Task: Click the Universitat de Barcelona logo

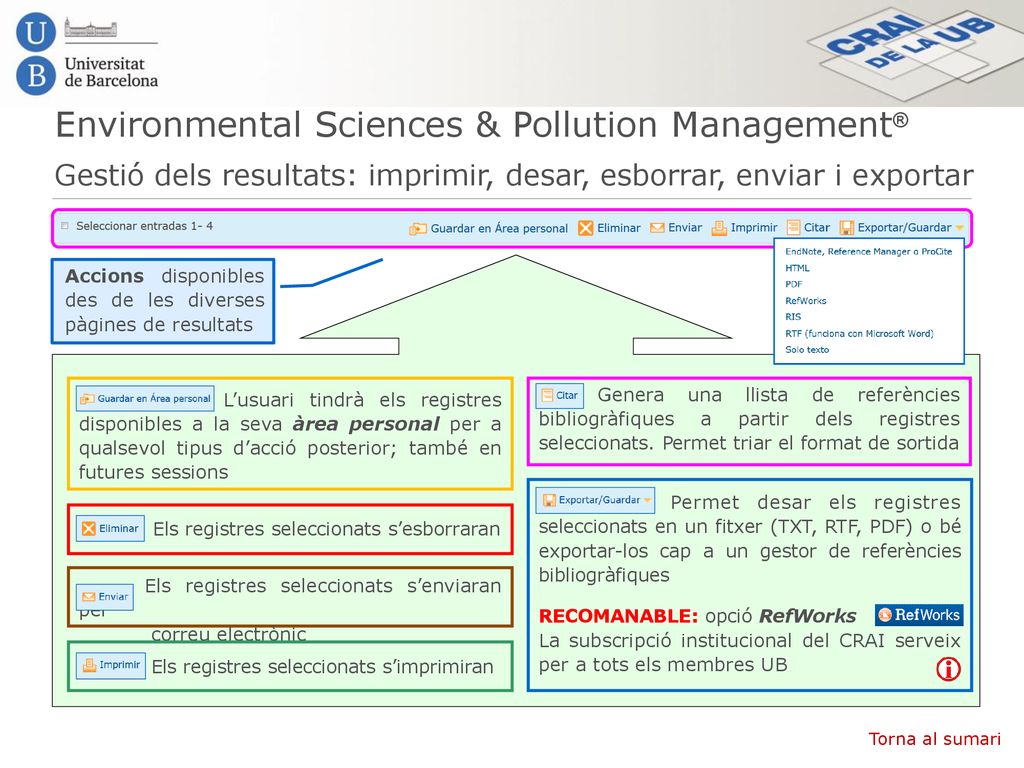Action: pyautogui.click(x=87, y=54)
